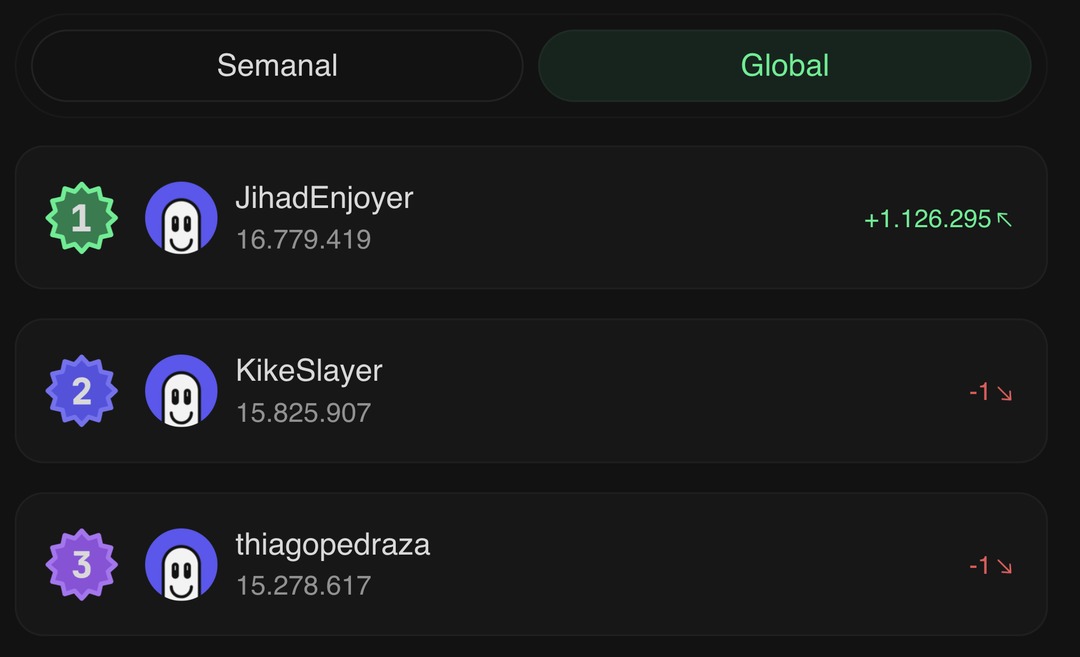Click the -1 change on rank 2 row
The width and height of the screenshot is (1080, 657).
(979, 392)
